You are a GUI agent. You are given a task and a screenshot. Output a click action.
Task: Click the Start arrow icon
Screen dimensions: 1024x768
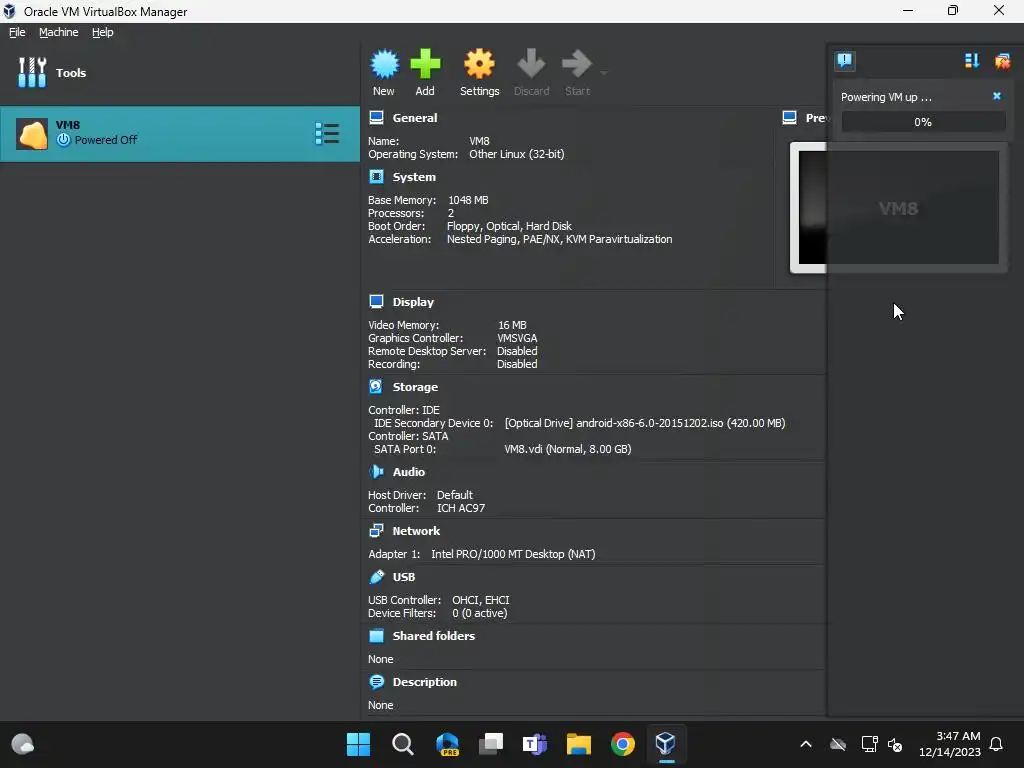577,64
